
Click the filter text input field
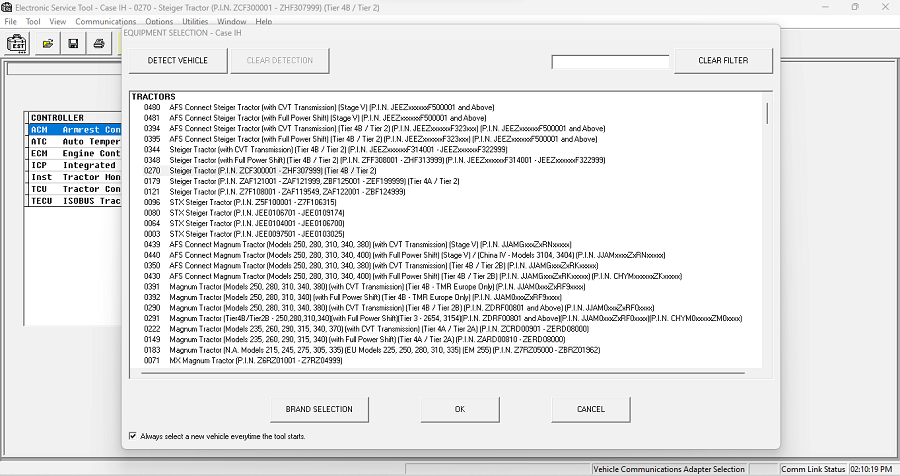pos(611,61)
